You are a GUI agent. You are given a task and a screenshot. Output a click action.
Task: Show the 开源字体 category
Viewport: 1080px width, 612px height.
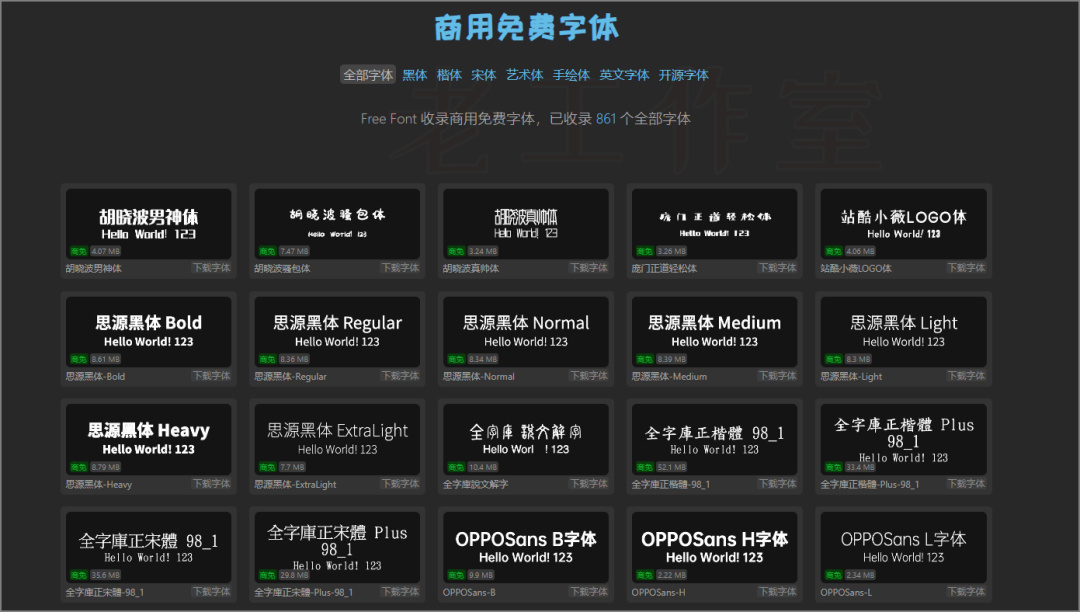pyautogui.click(x=683, y=75)
